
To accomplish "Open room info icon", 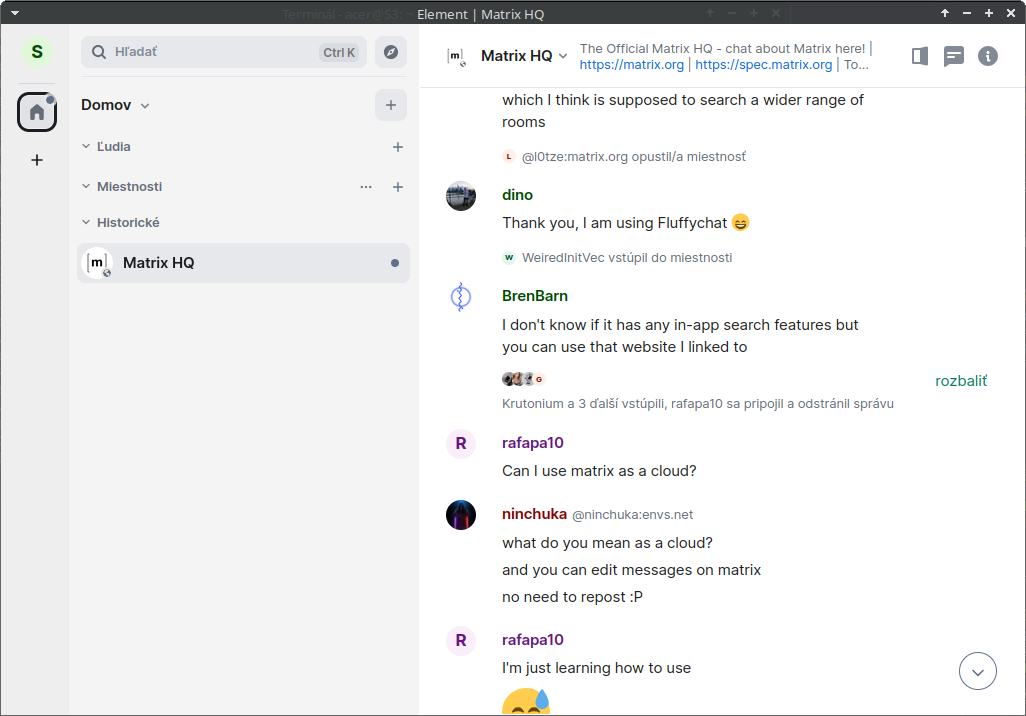I will tap(987, 56).
